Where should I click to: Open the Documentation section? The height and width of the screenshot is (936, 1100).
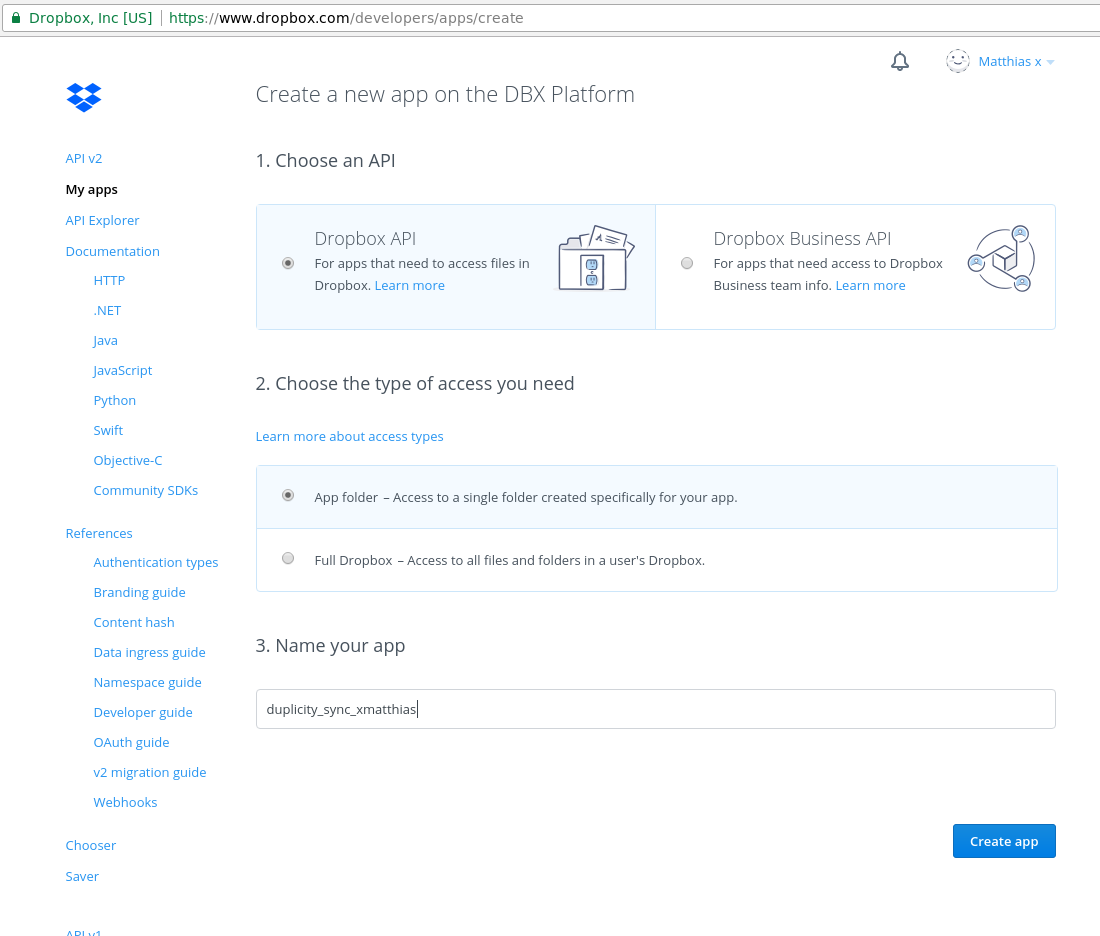[112, 251]
